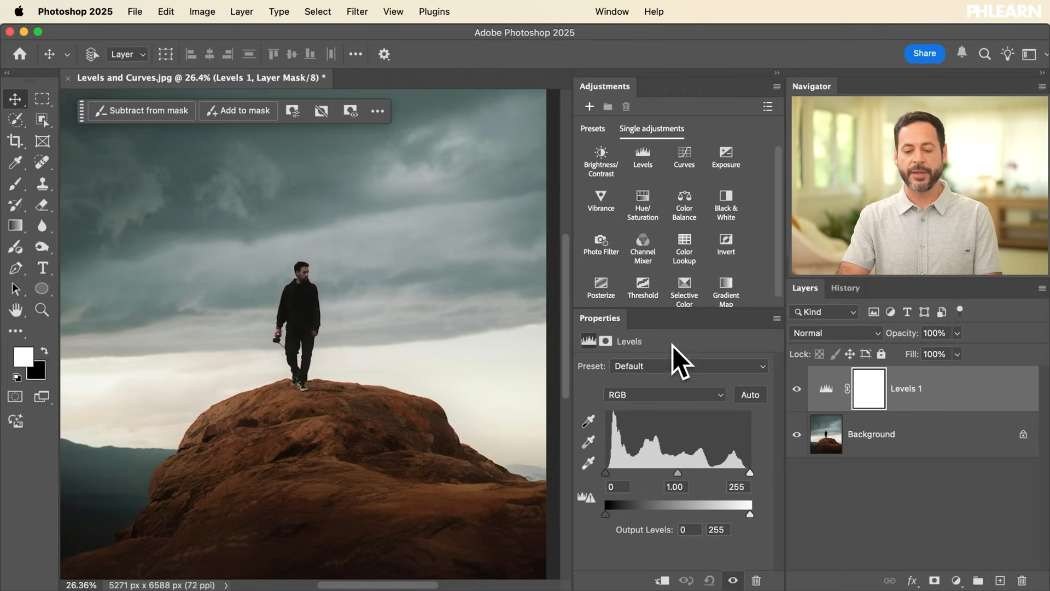The width and height of the screenshot is (1050, 591).
Task: Click the Levels 1 layer mask thumbnail
Action: (x=869, y=389)
